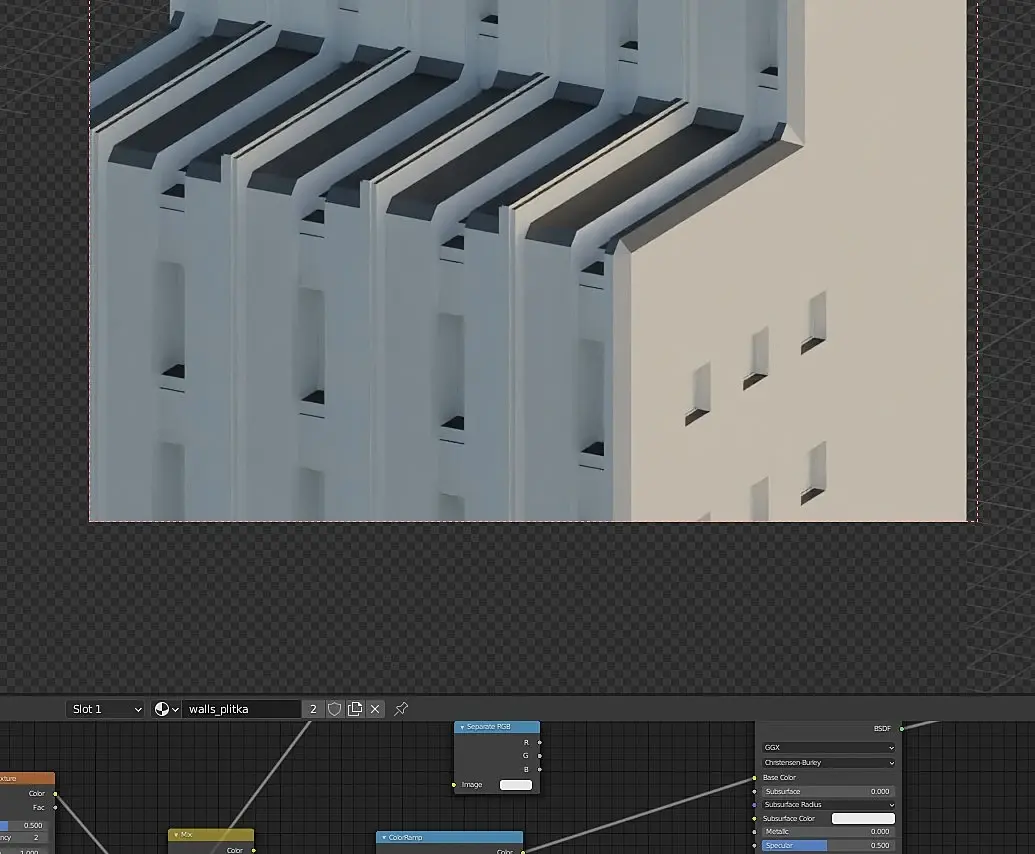Image resolution: width=1035 pixels, height=854 pixels.
Task: Click the material user count 2 button
Action: coord(313,709)
